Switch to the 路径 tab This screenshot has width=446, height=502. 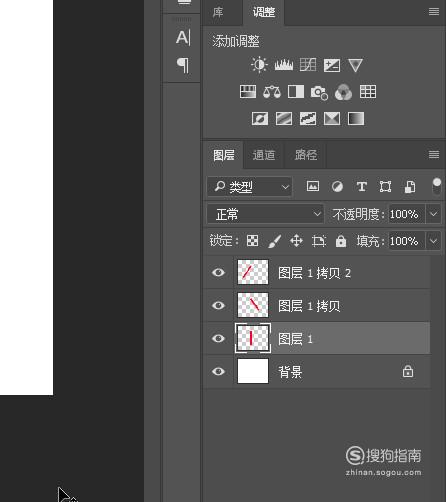[306, 155]
